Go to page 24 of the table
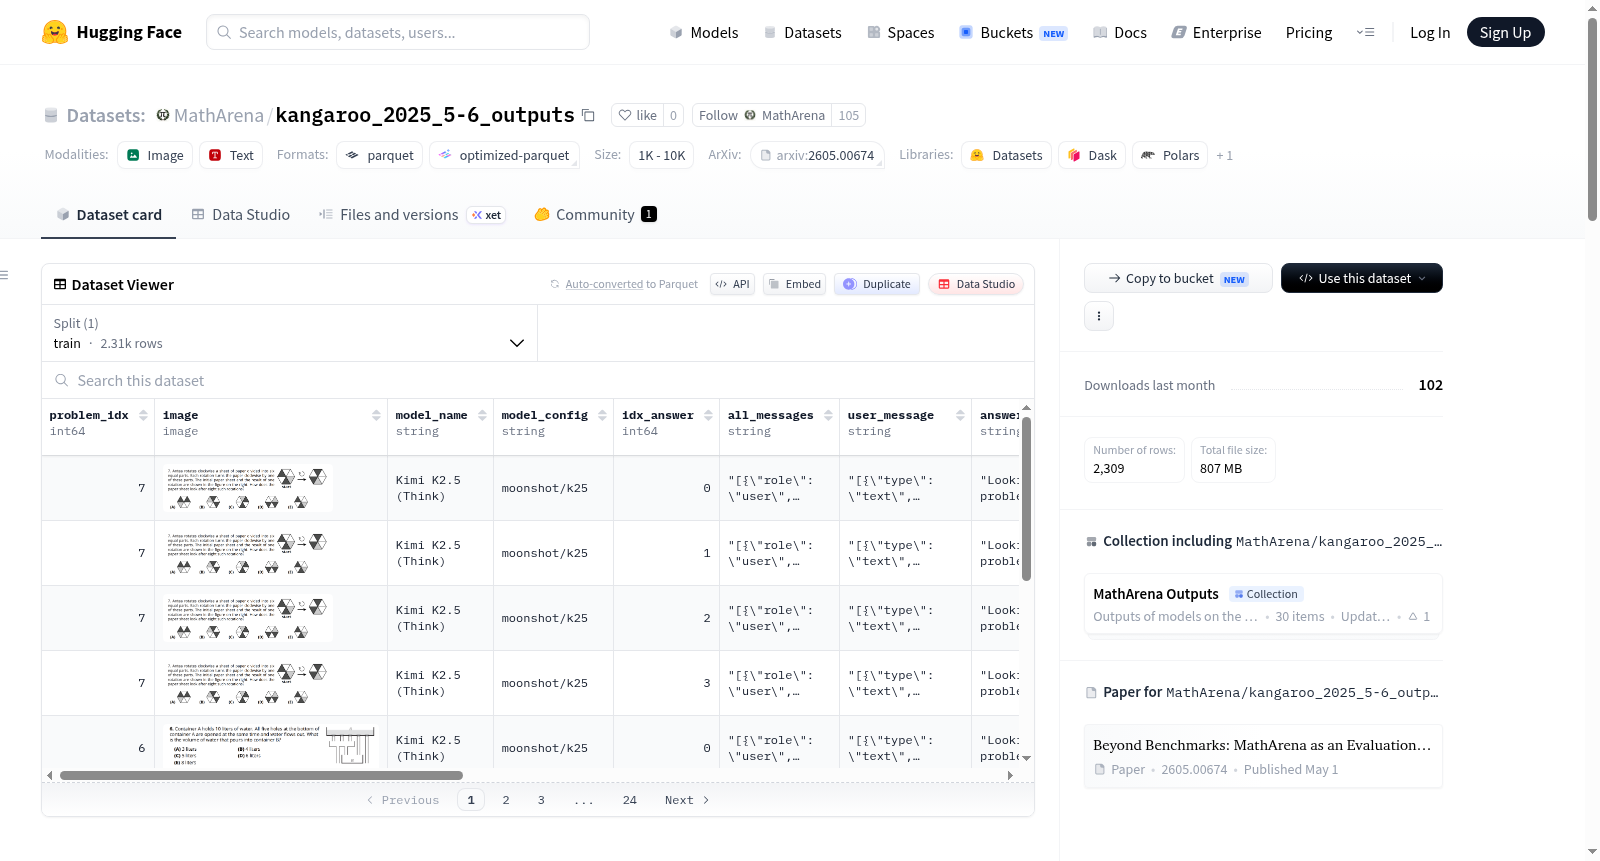1600x861 pixels. 630,800
